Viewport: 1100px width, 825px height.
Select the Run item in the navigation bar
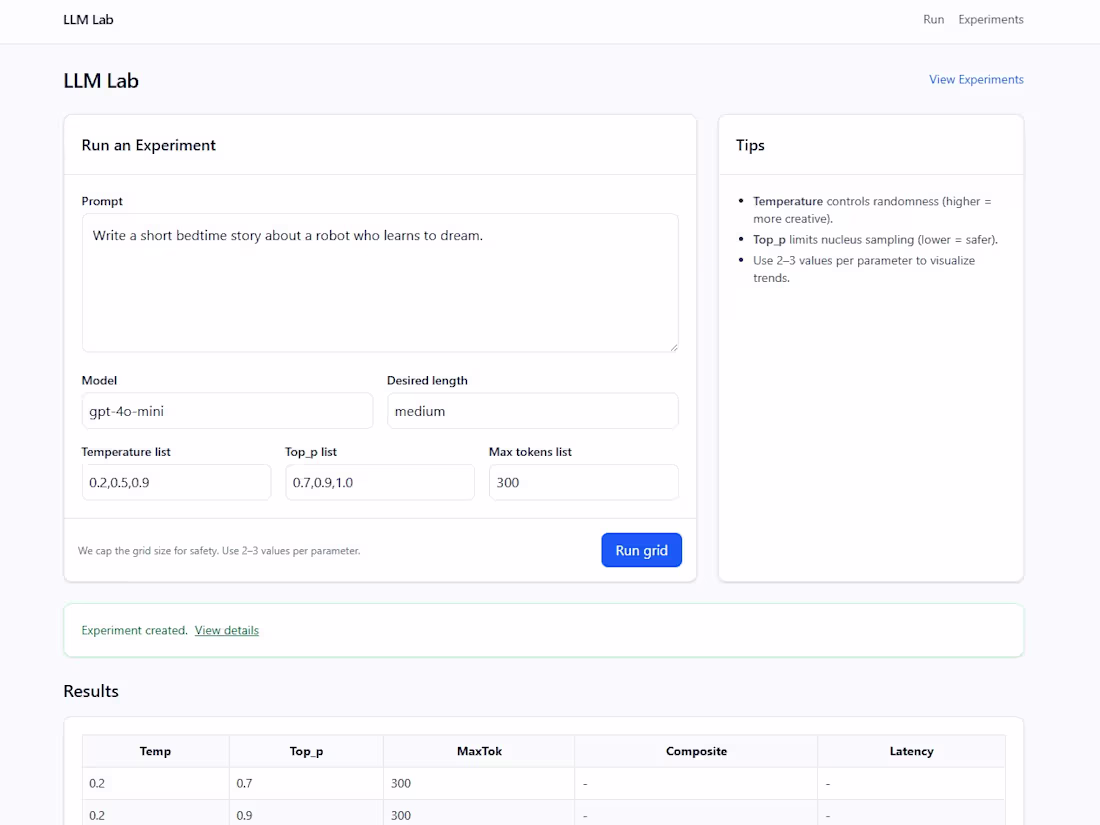(x=933, y=19)
